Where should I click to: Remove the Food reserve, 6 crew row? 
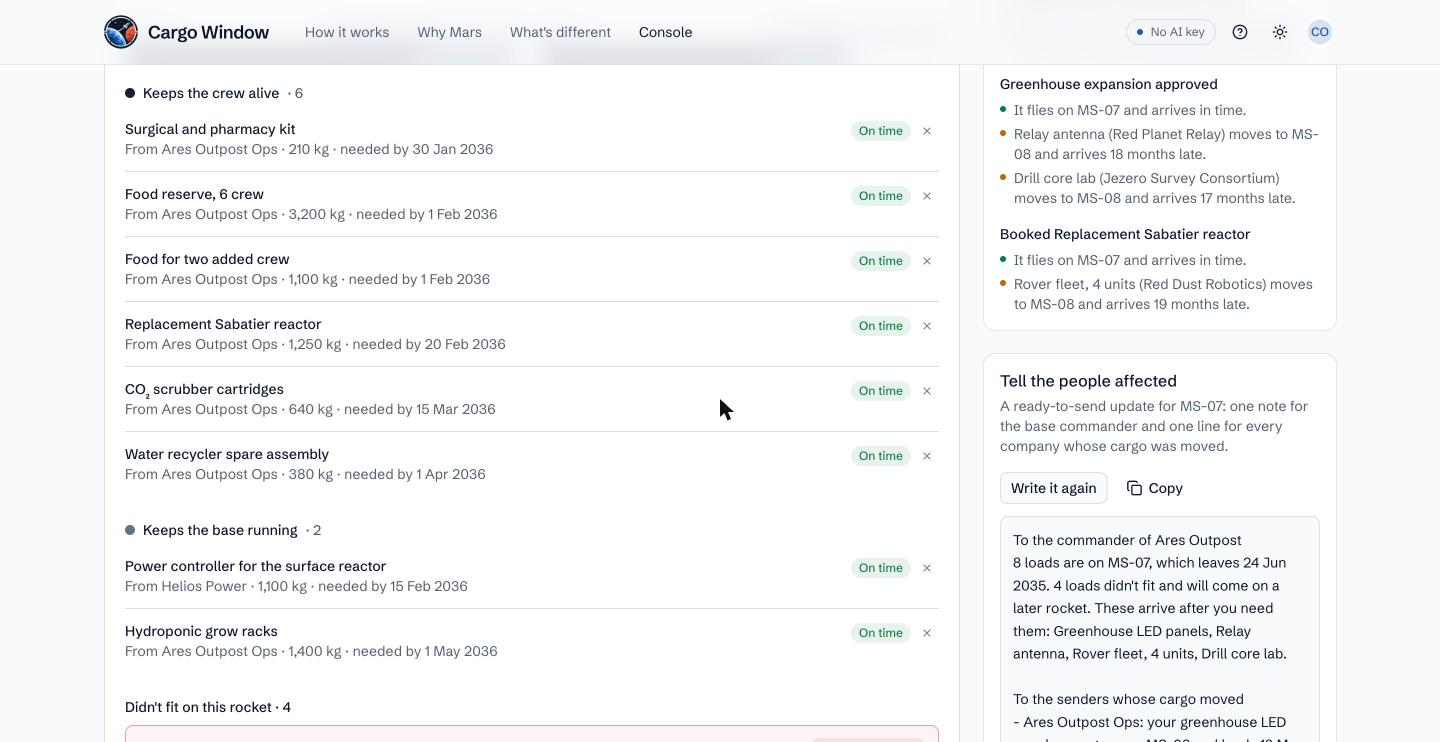(927, 196)
